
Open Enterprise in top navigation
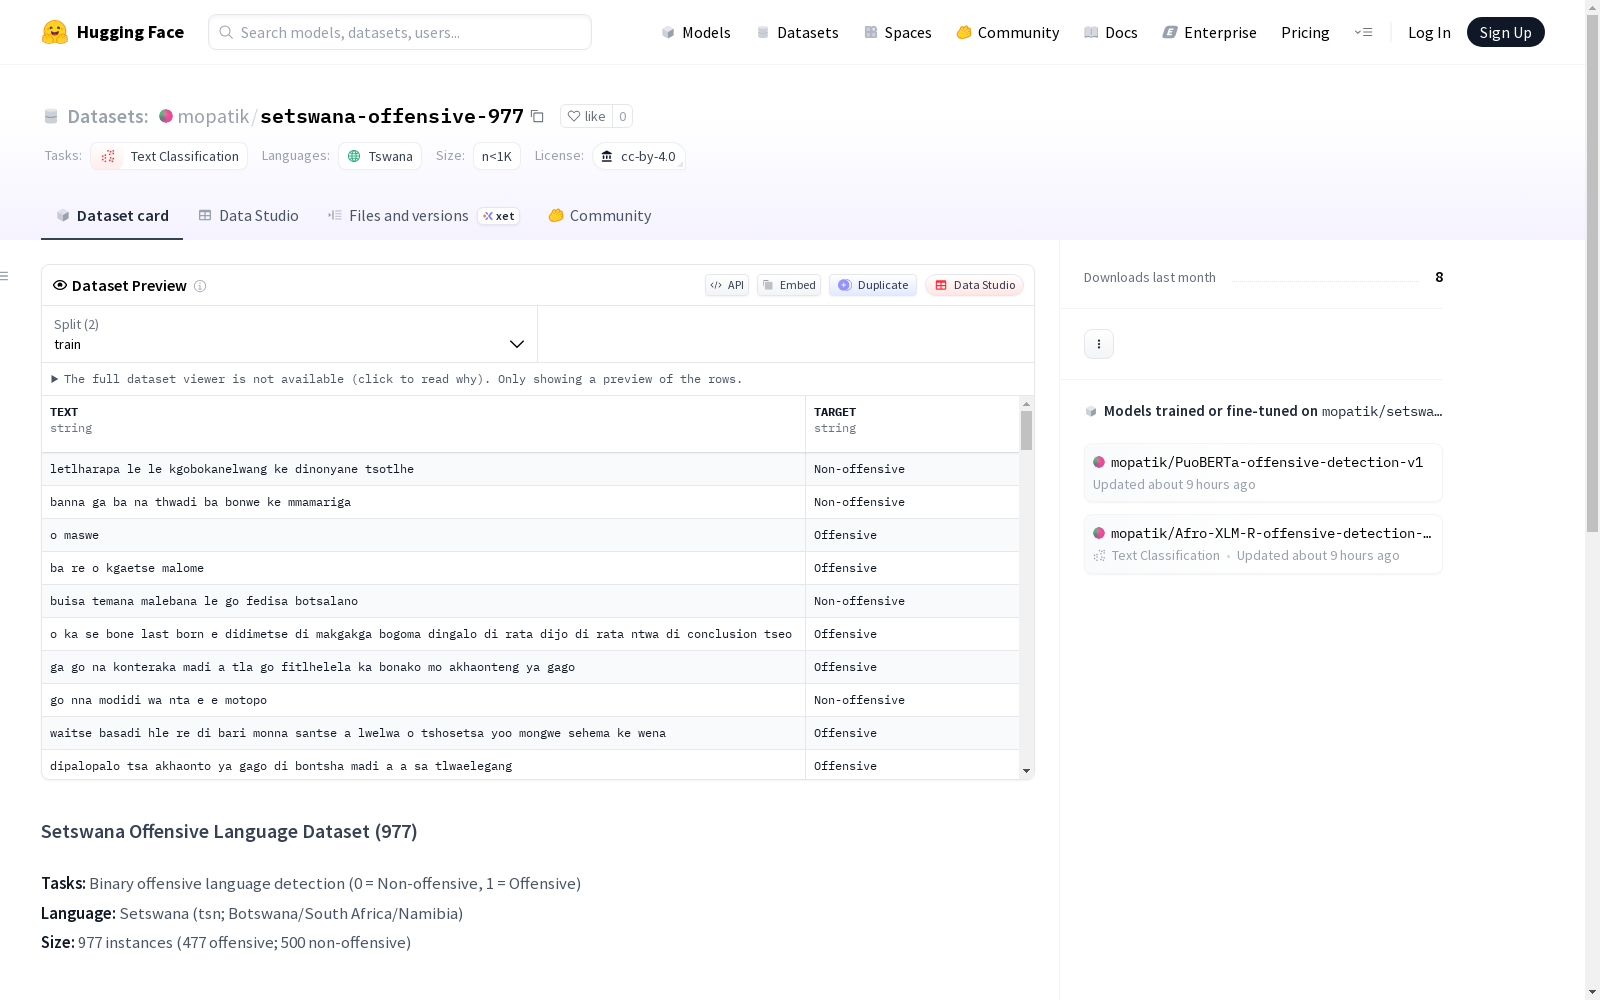pyautogui.click(x=1210, y=32)
